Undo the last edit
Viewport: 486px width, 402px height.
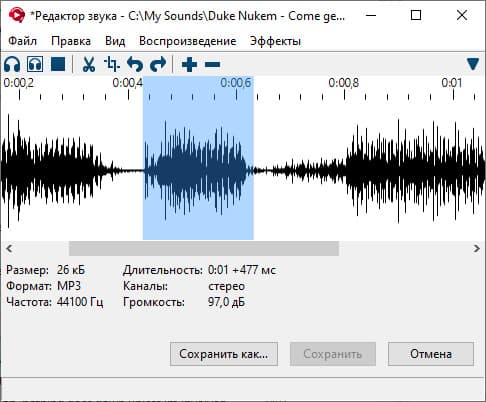click(135, 64)
